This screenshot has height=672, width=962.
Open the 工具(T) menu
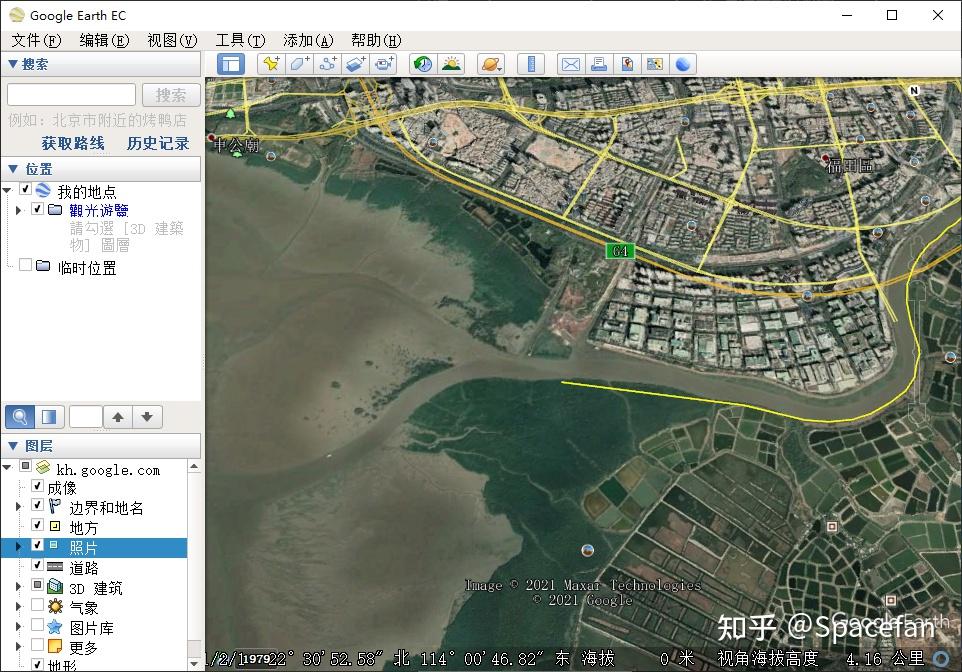click(x=240, y=41)
